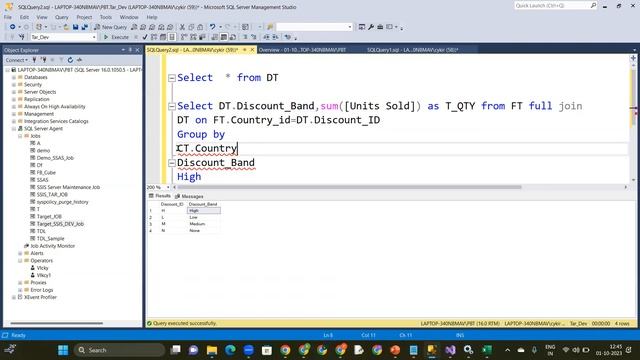Viewport: 640px width, 360px height.
Task: Click the Connect Object Explorer plug icon
Action: coord(34,60)
